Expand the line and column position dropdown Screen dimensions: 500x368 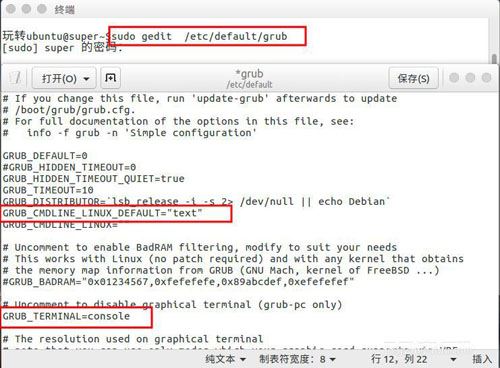pos(453,359)
